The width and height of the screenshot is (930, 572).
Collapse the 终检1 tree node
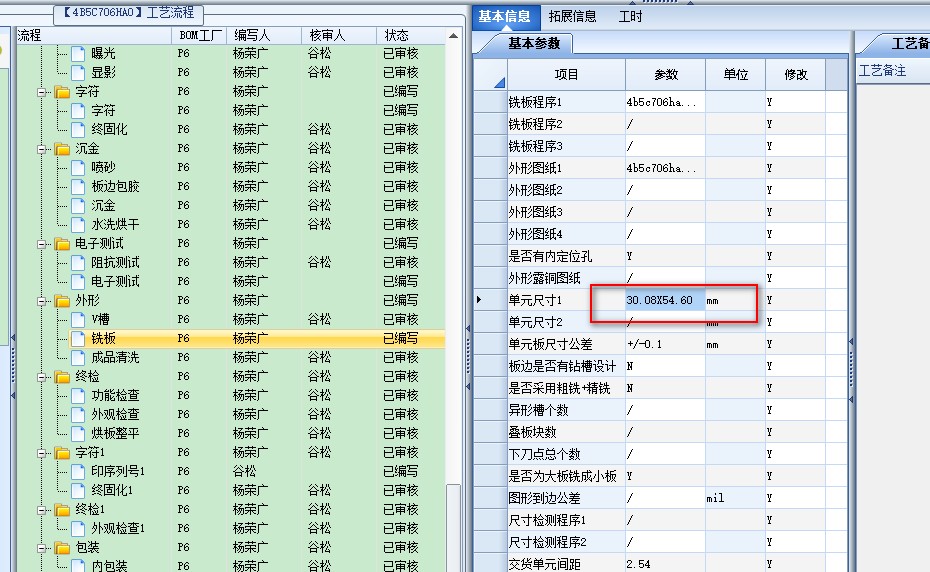point(42,510)
